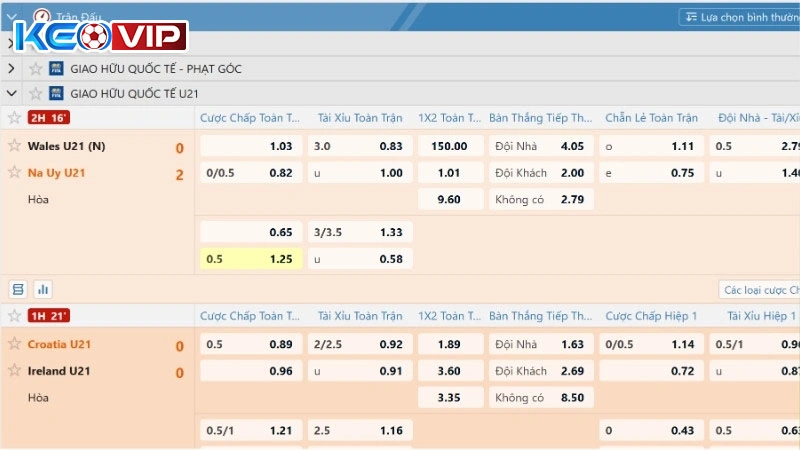Star the Ireland U21 team
This screenshot has height=450, width=800.
point(14,371)
